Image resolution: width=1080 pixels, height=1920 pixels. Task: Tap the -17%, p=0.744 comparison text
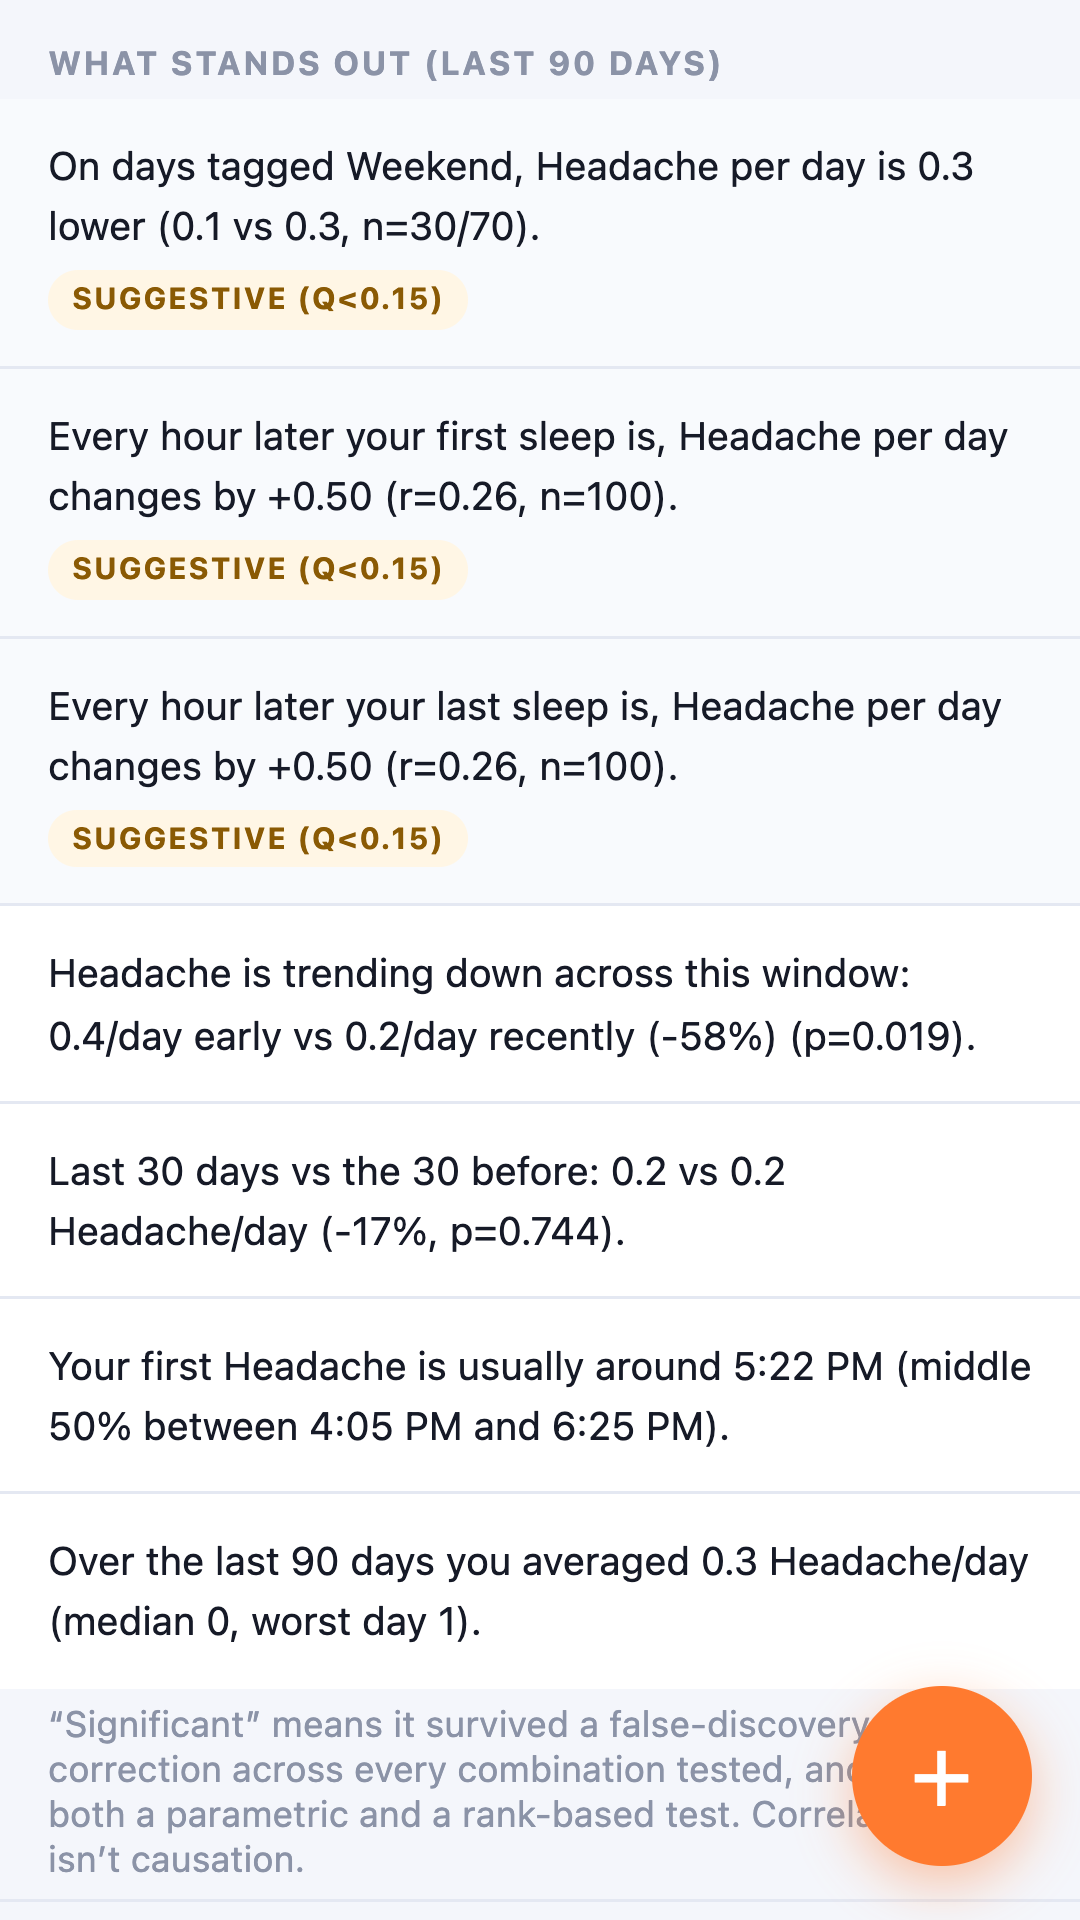(x=472, y=1232)
